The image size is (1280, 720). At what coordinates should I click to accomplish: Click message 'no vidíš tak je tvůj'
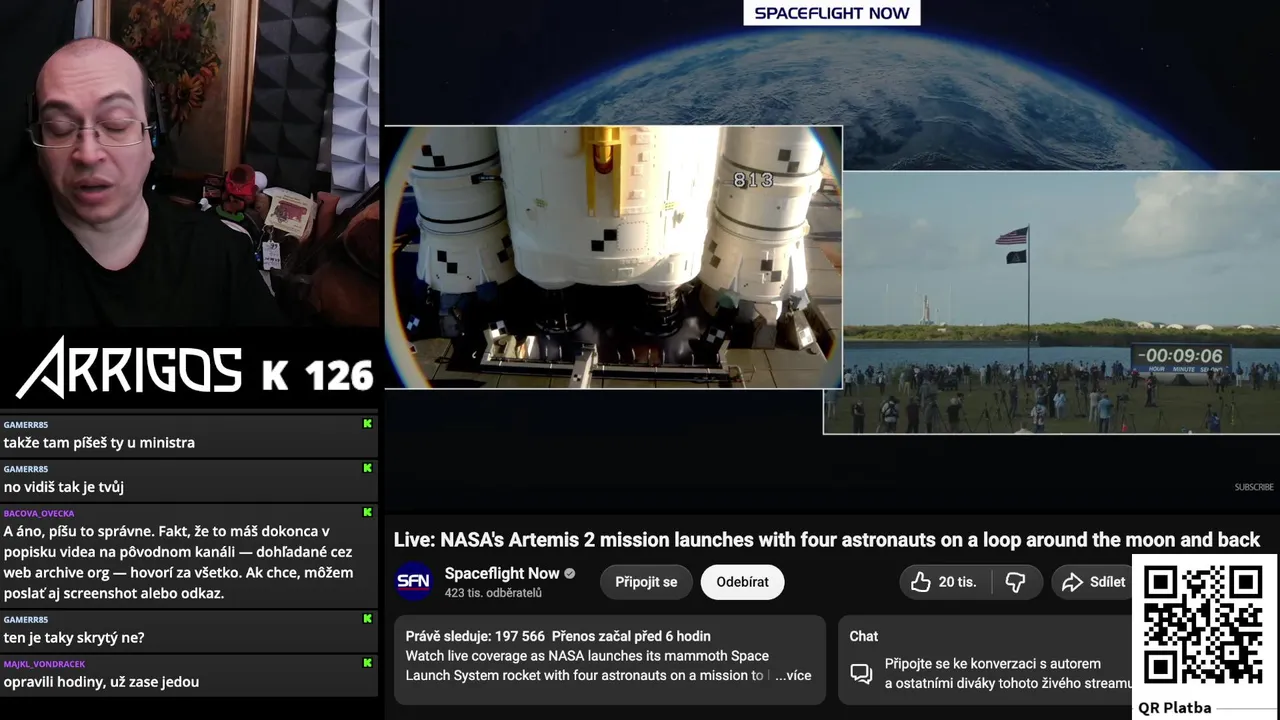(64, 487)
